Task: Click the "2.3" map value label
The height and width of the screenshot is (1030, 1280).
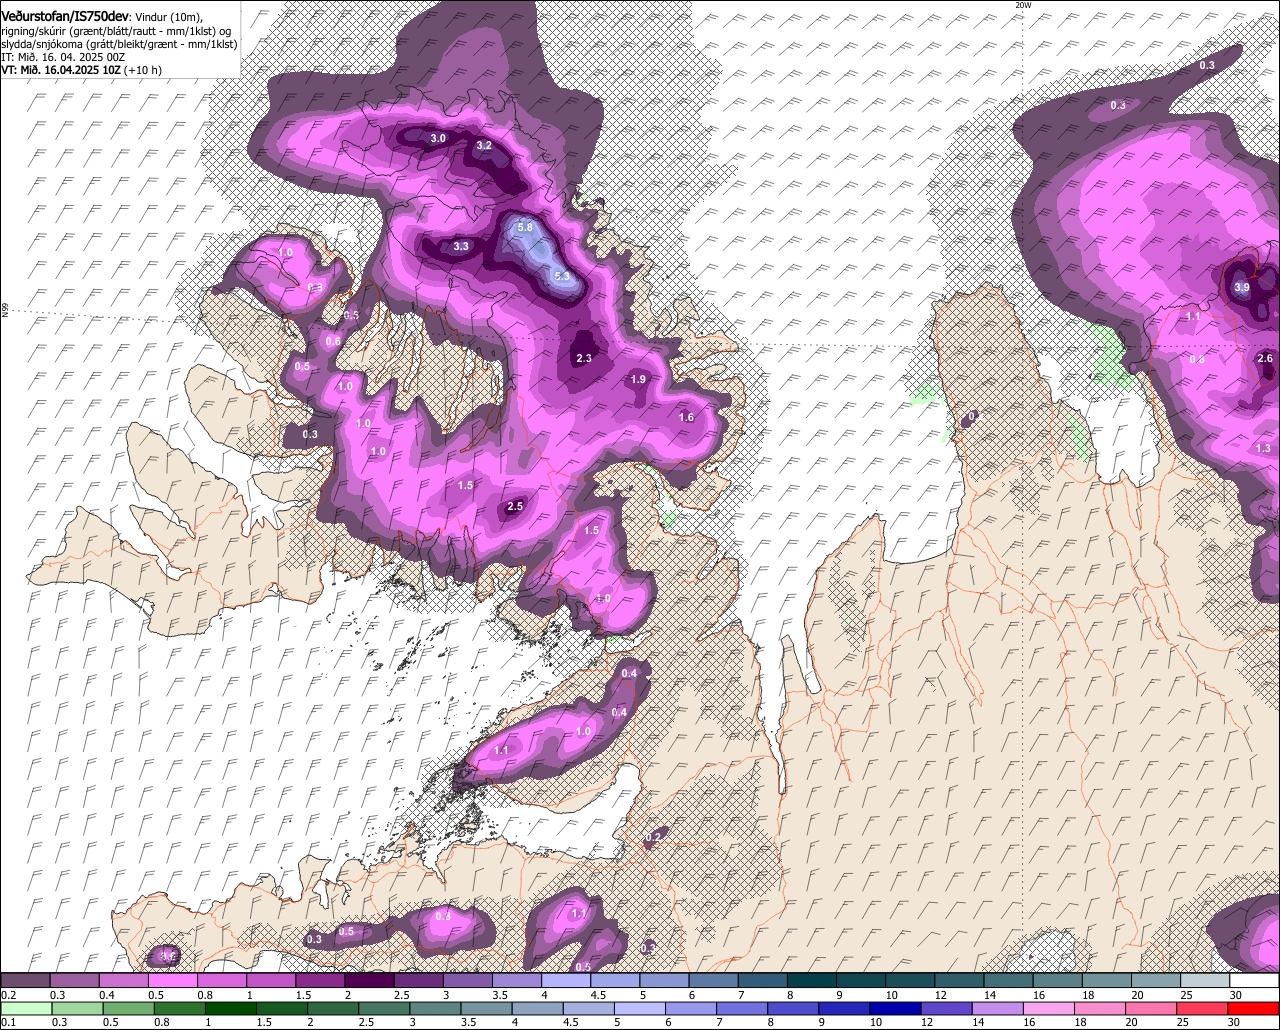Action: click(x=584, y=358)
